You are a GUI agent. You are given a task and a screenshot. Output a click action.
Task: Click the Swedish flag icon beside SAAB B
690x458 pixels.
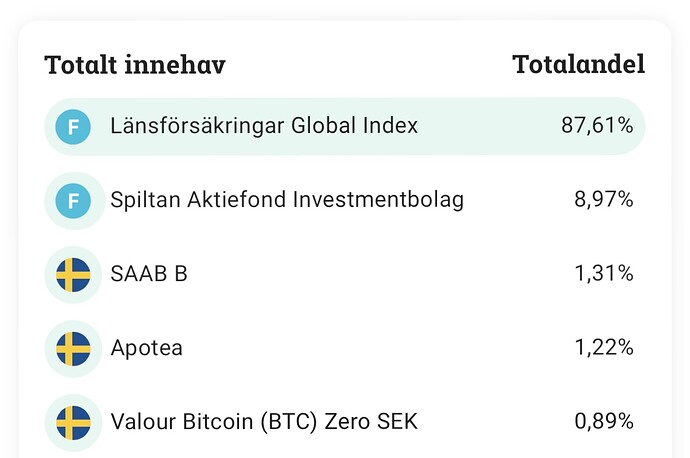[x=73, y=274]
